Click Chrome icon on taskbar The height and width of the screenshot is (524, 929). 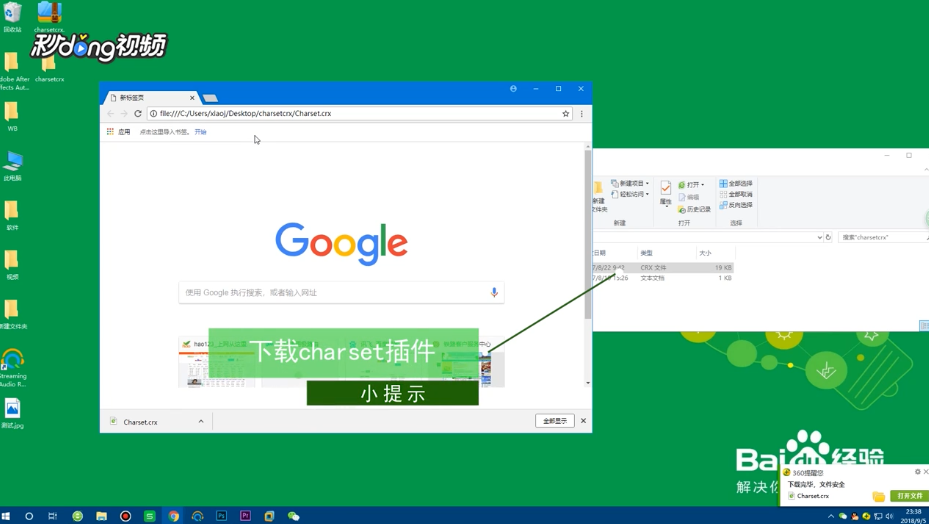pyautogui.click(x=174, y=516)
